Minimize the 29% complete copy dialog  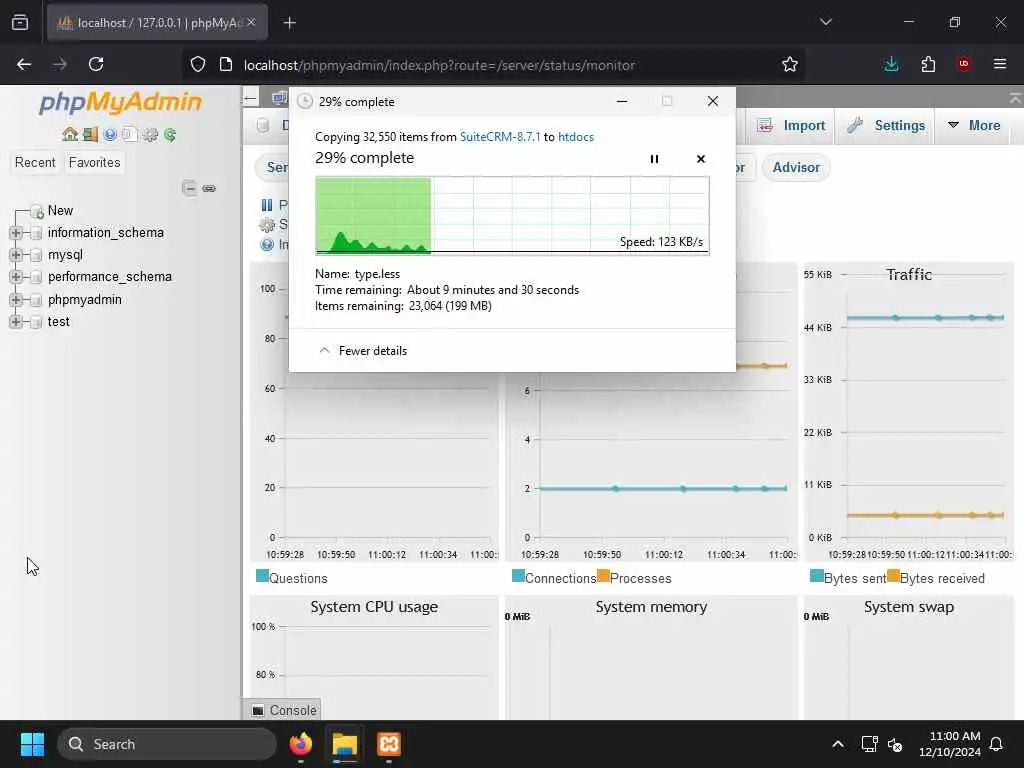622,101
